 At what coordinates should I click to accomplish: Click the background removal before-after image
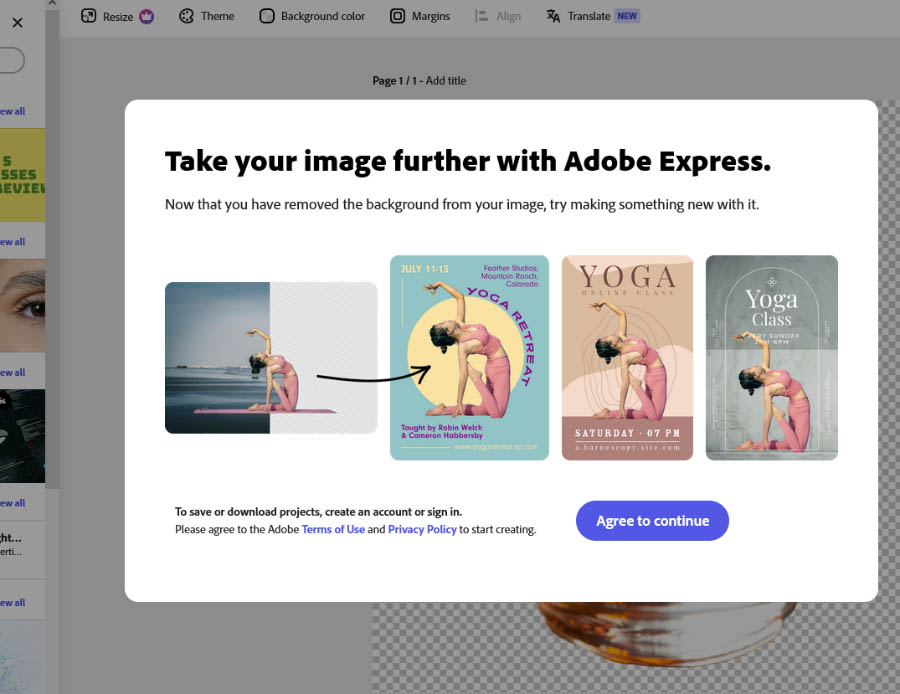271,358
